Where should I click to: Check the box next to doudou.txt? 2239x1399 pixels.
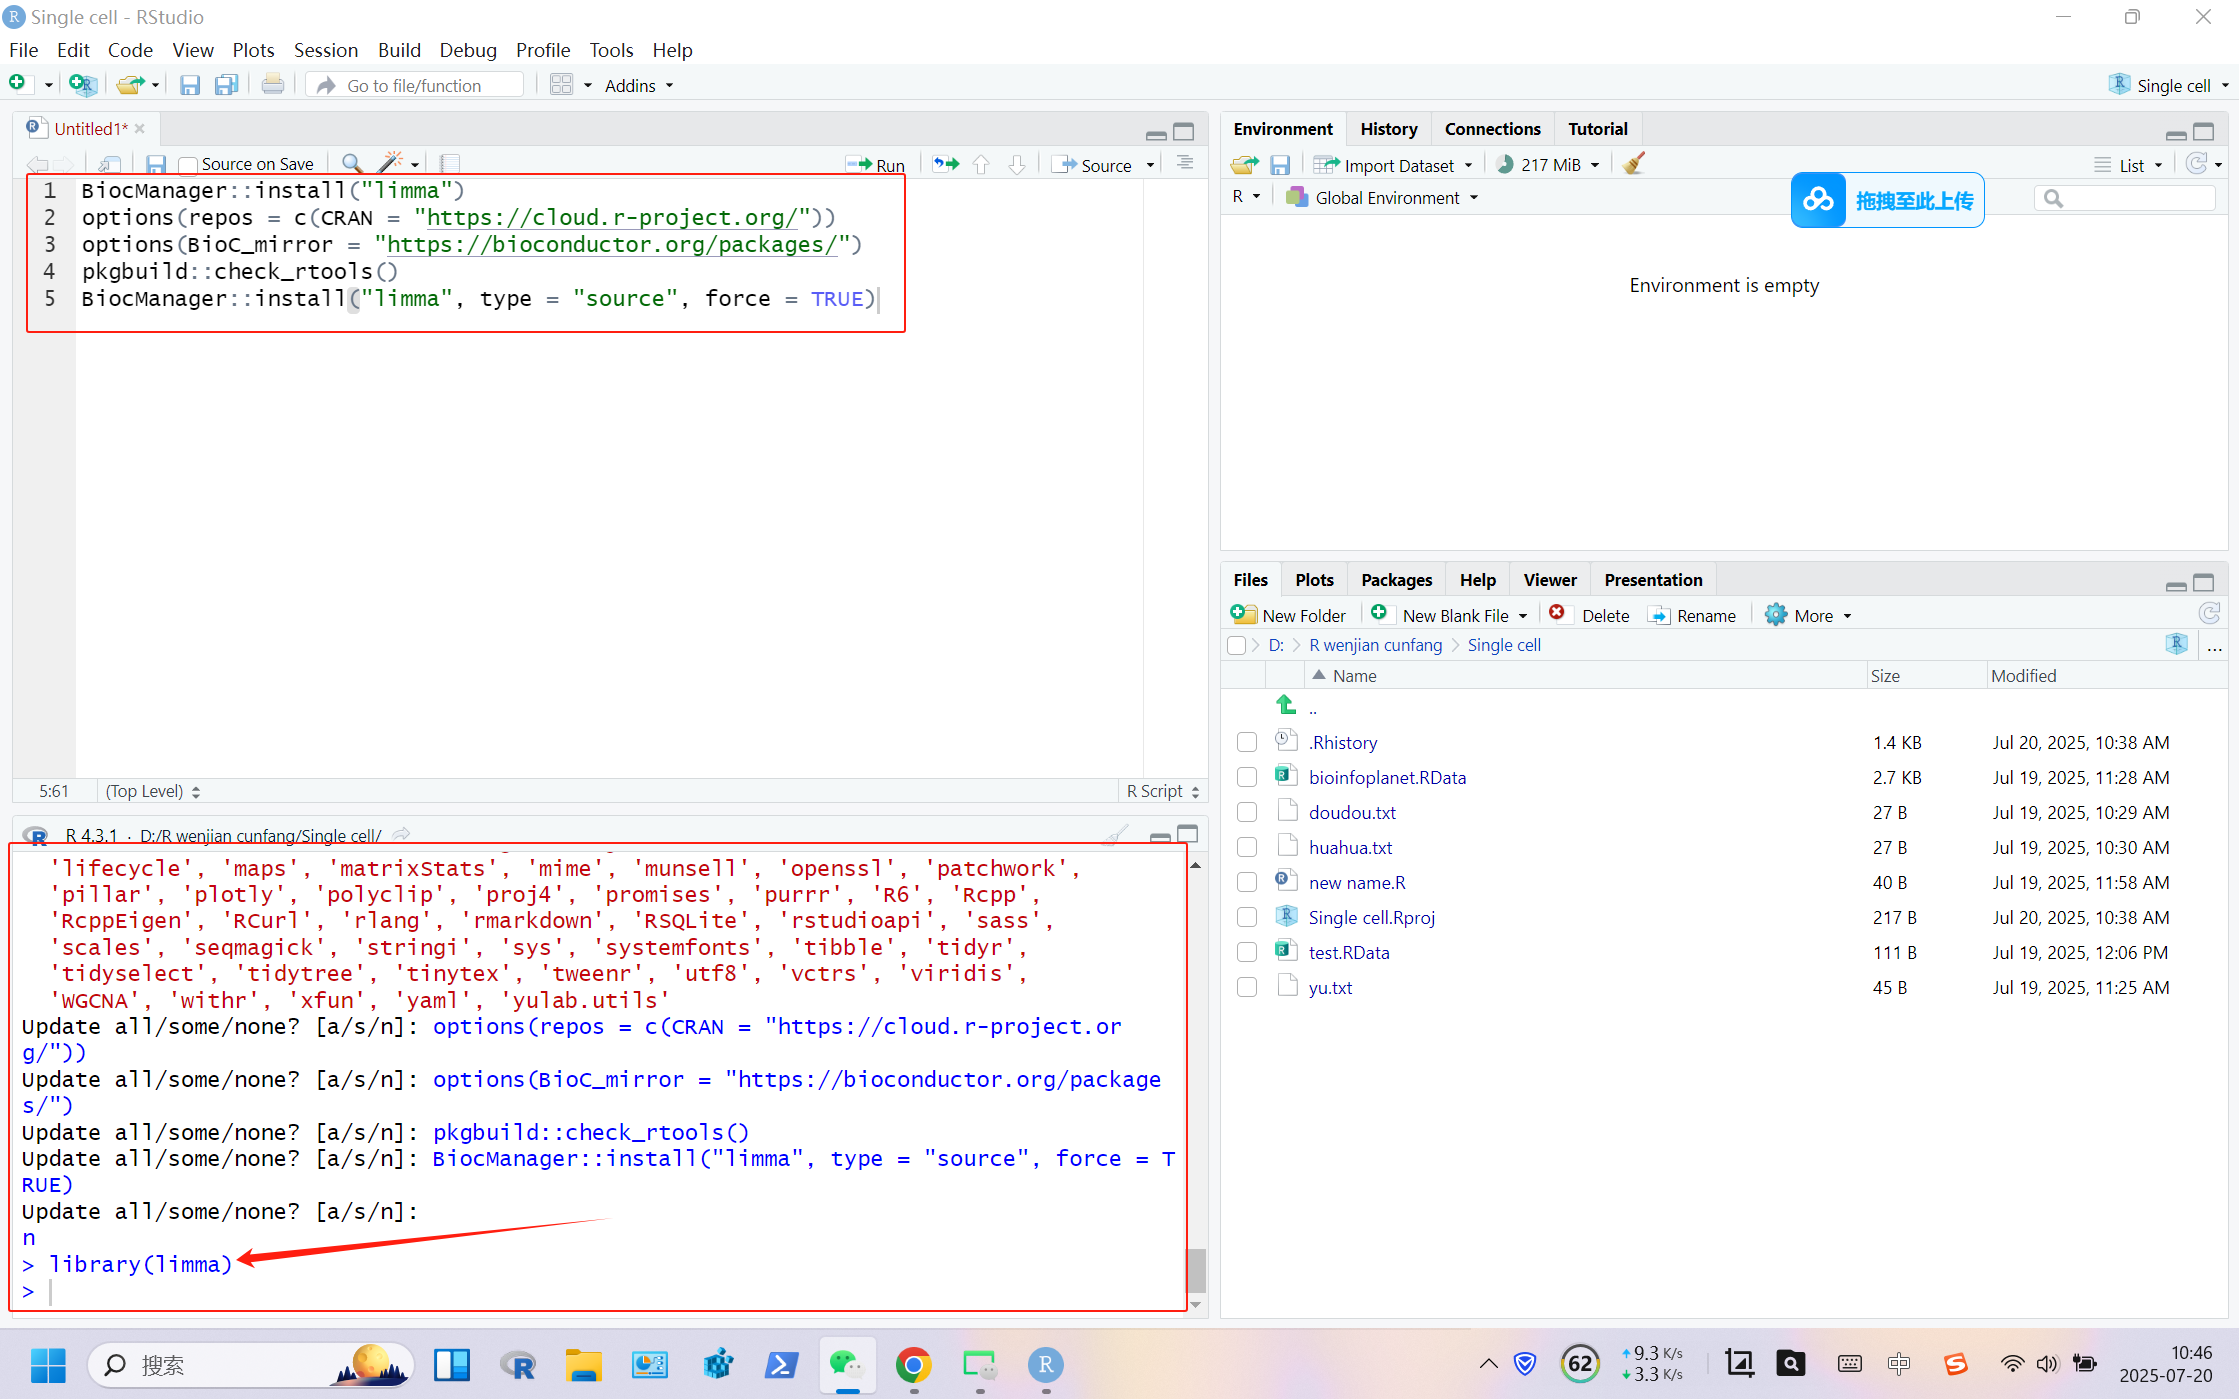1246,812
